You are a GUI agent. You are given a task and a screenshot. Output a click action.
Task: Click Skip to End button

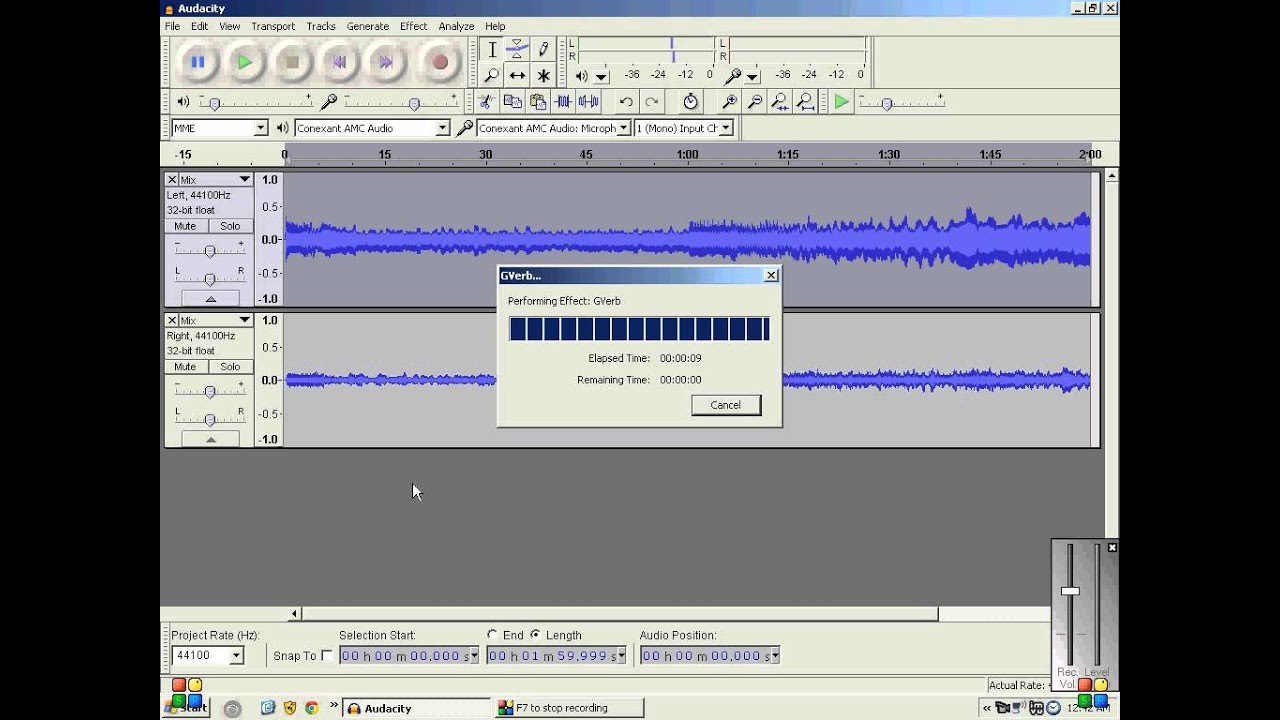click(x=387, y=62)
